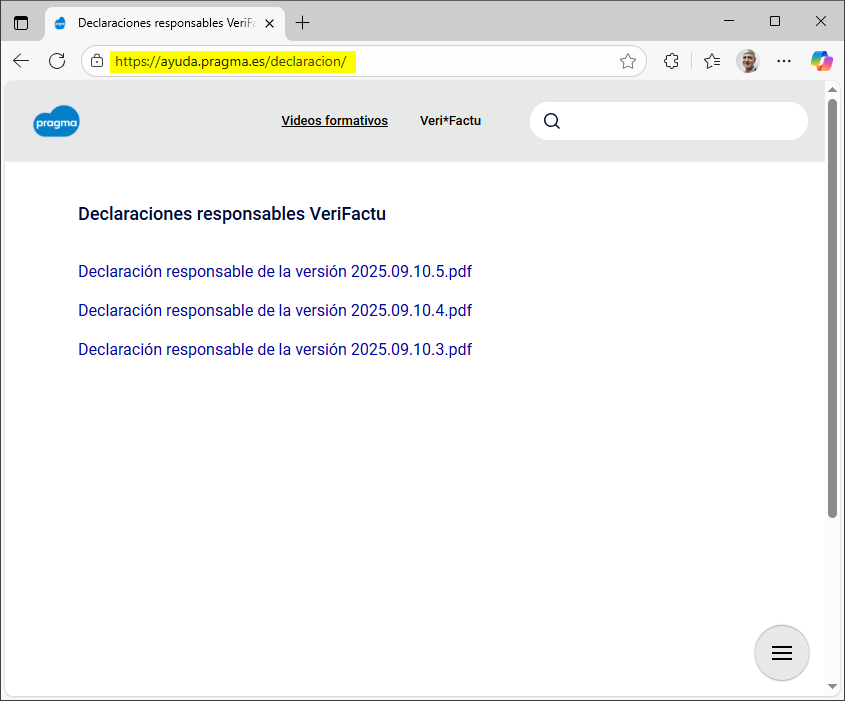Image resolution: width=845 pixels, height=701 pixels.
Task: Go back to previous page
Action: click(21, 61)
